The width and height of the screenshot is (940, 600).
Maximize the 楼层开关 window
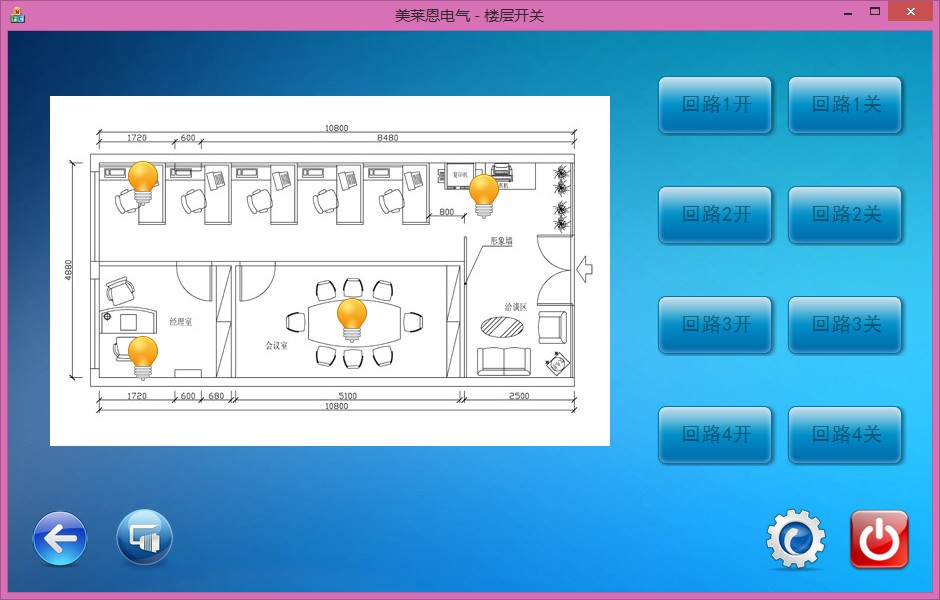(x=875, y=12)
